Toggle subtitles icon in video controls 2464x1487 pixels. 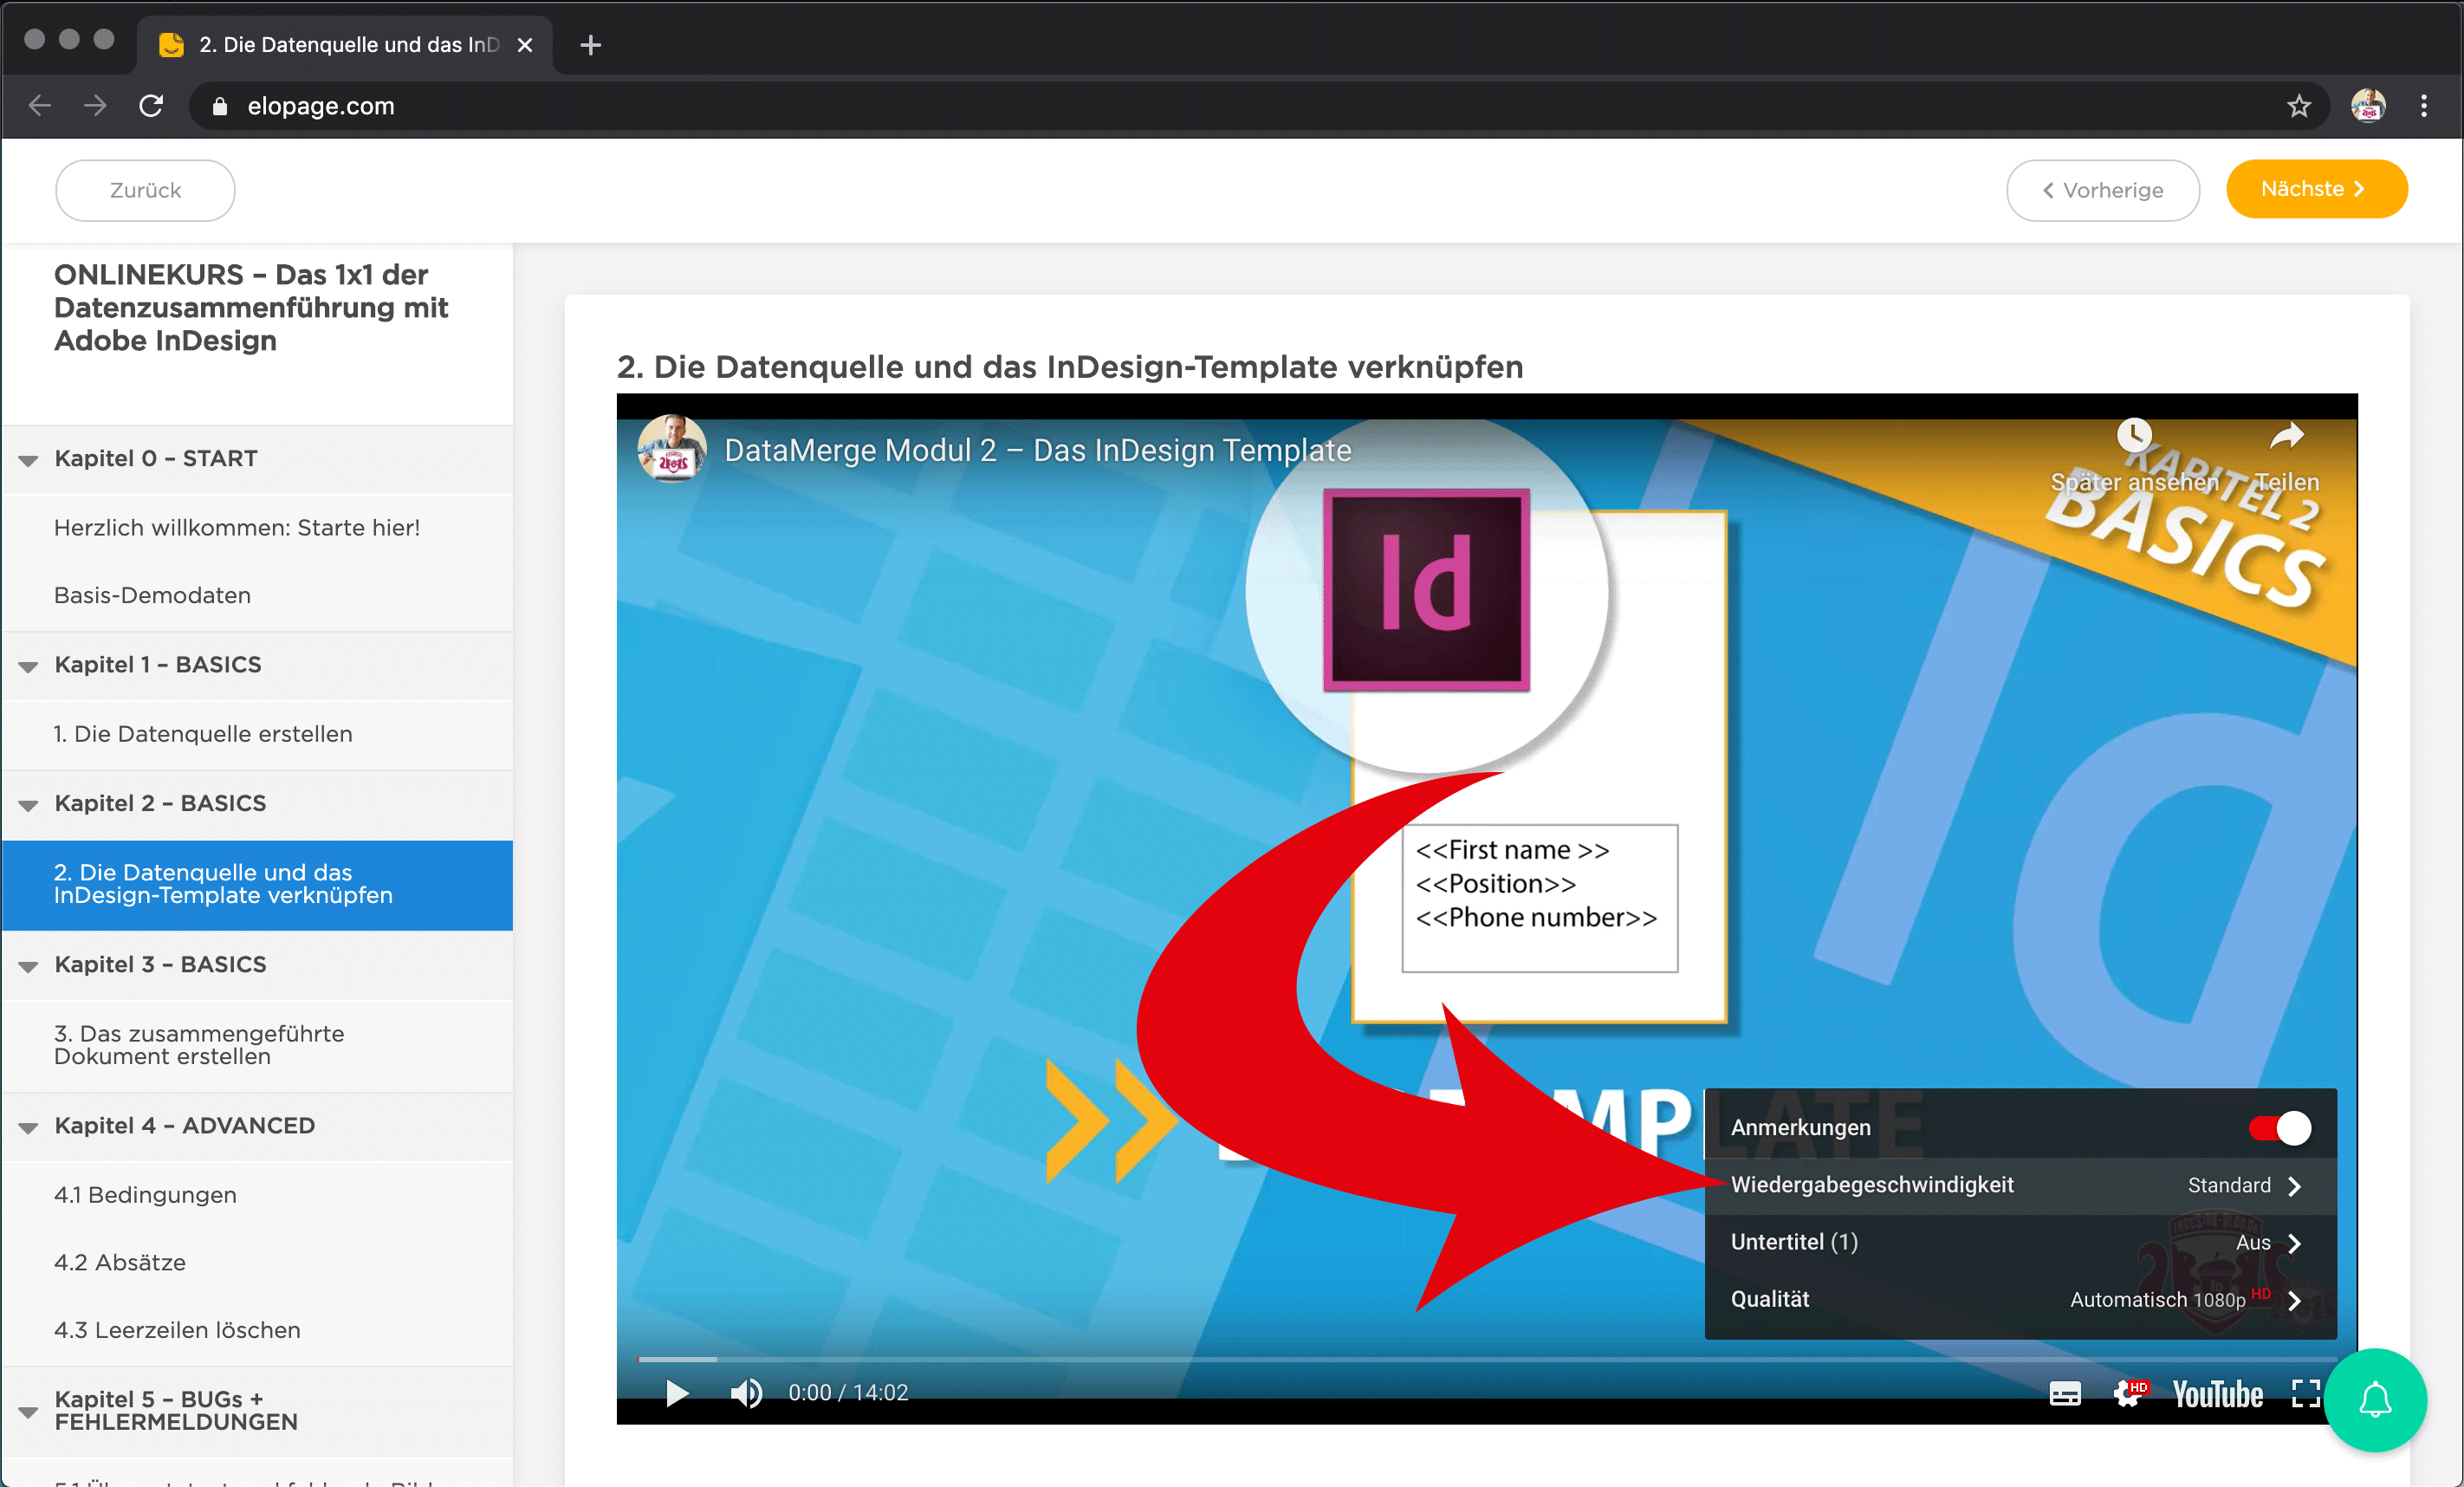pyautogui.click(x=2064, y=1393)
